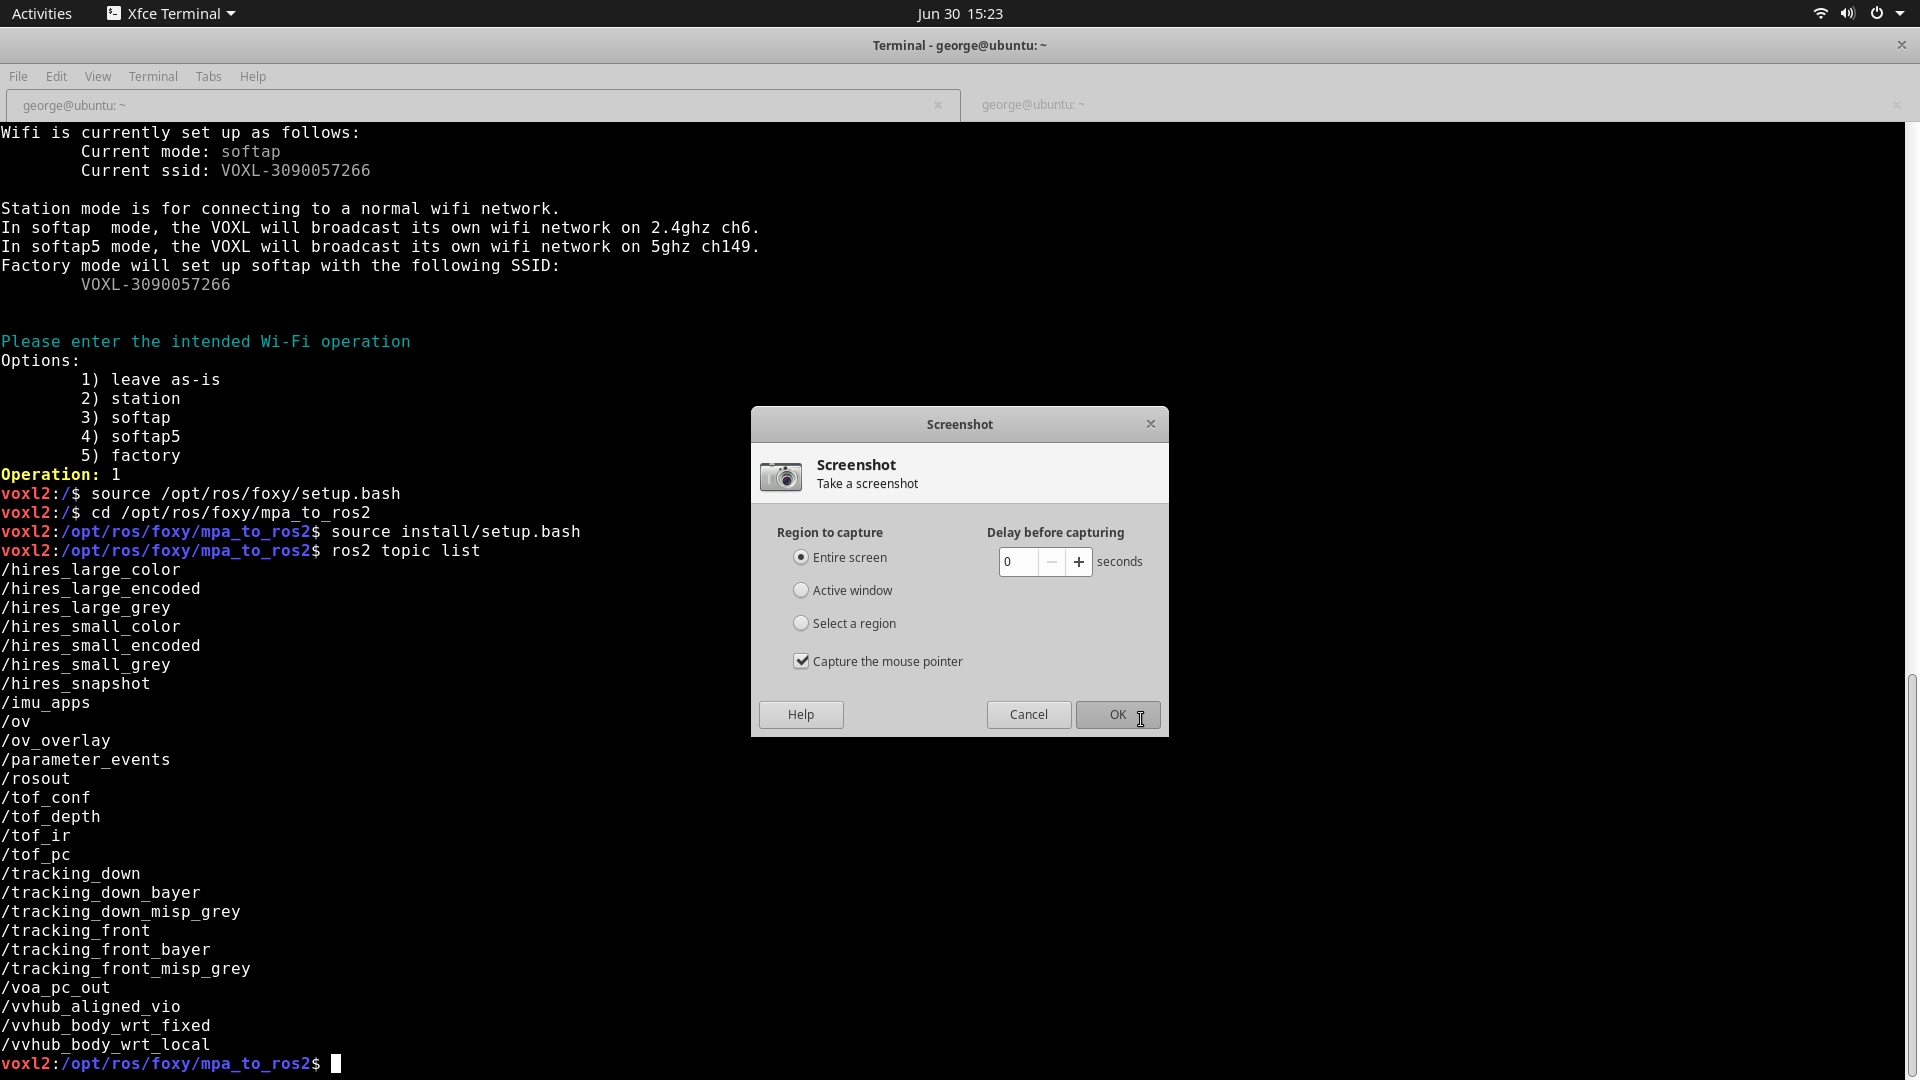This screenshot has height=1080, width=1920.
Task: Click the /hires_large_color topic line
Action: click(91, 570)
